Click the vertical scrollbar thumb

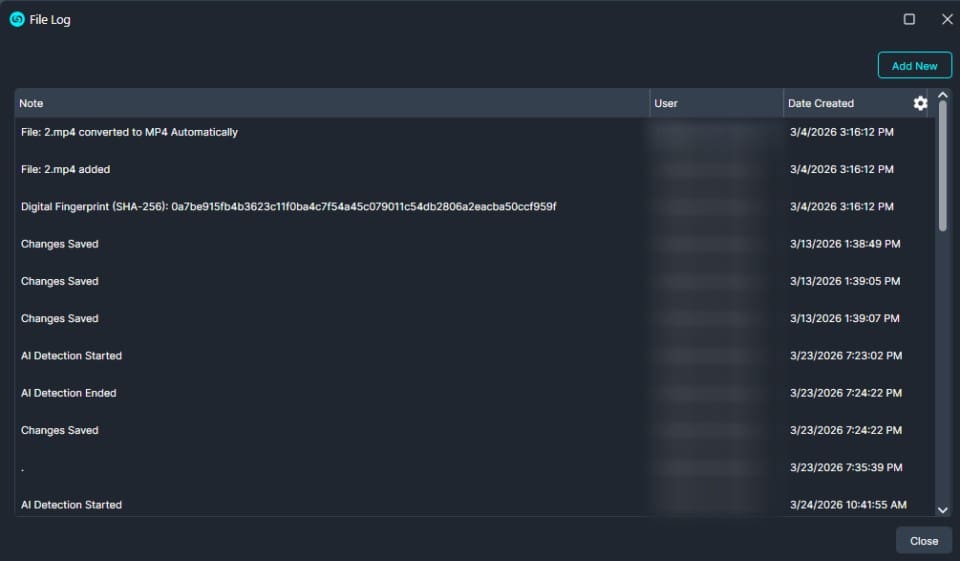(943, 165)
